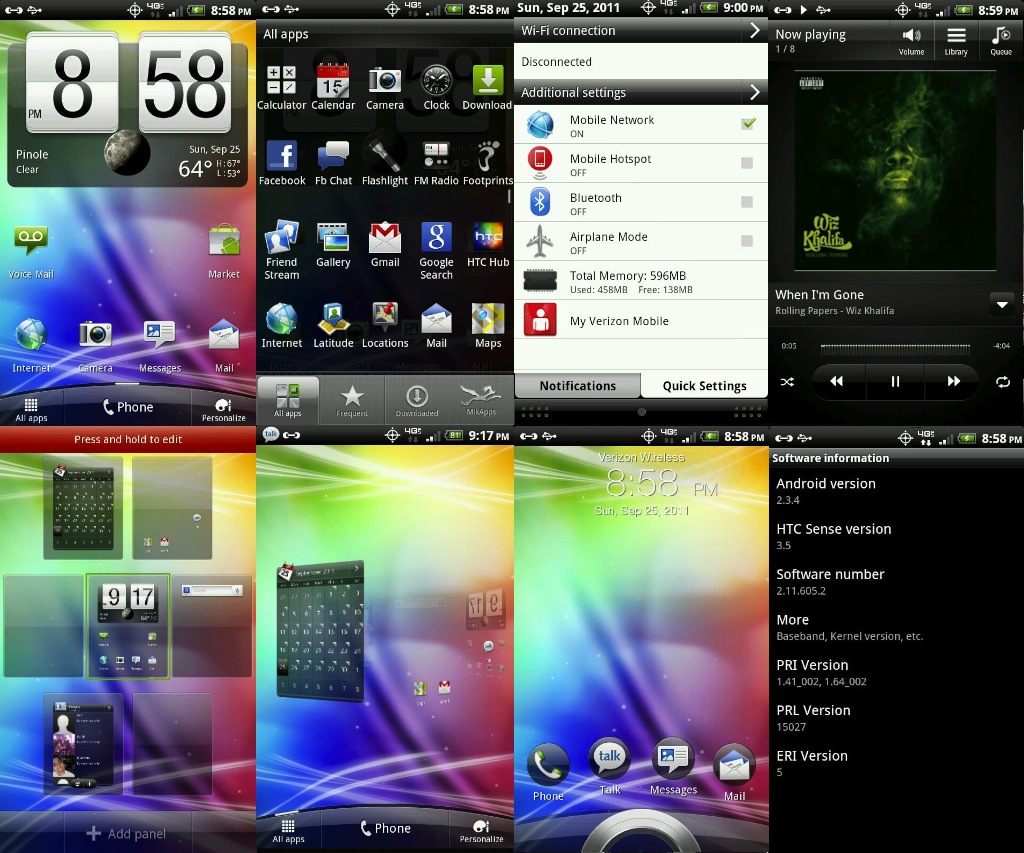Open the Maps app

488,325
